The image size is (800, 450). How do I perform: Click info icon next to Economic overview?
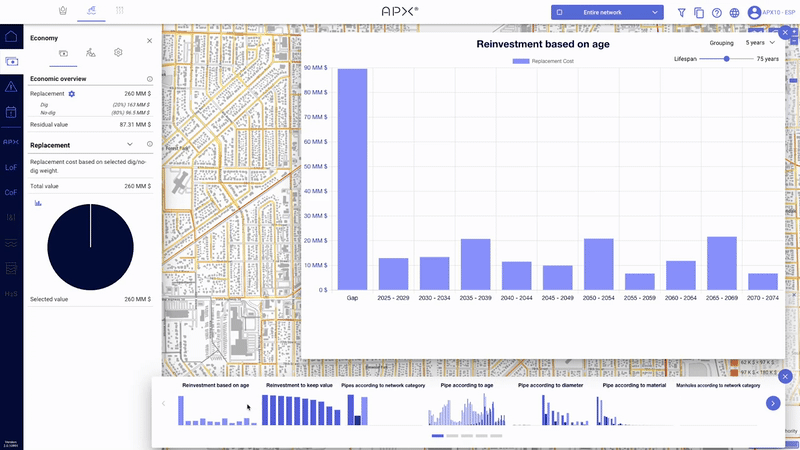click(x=149, y=78)
